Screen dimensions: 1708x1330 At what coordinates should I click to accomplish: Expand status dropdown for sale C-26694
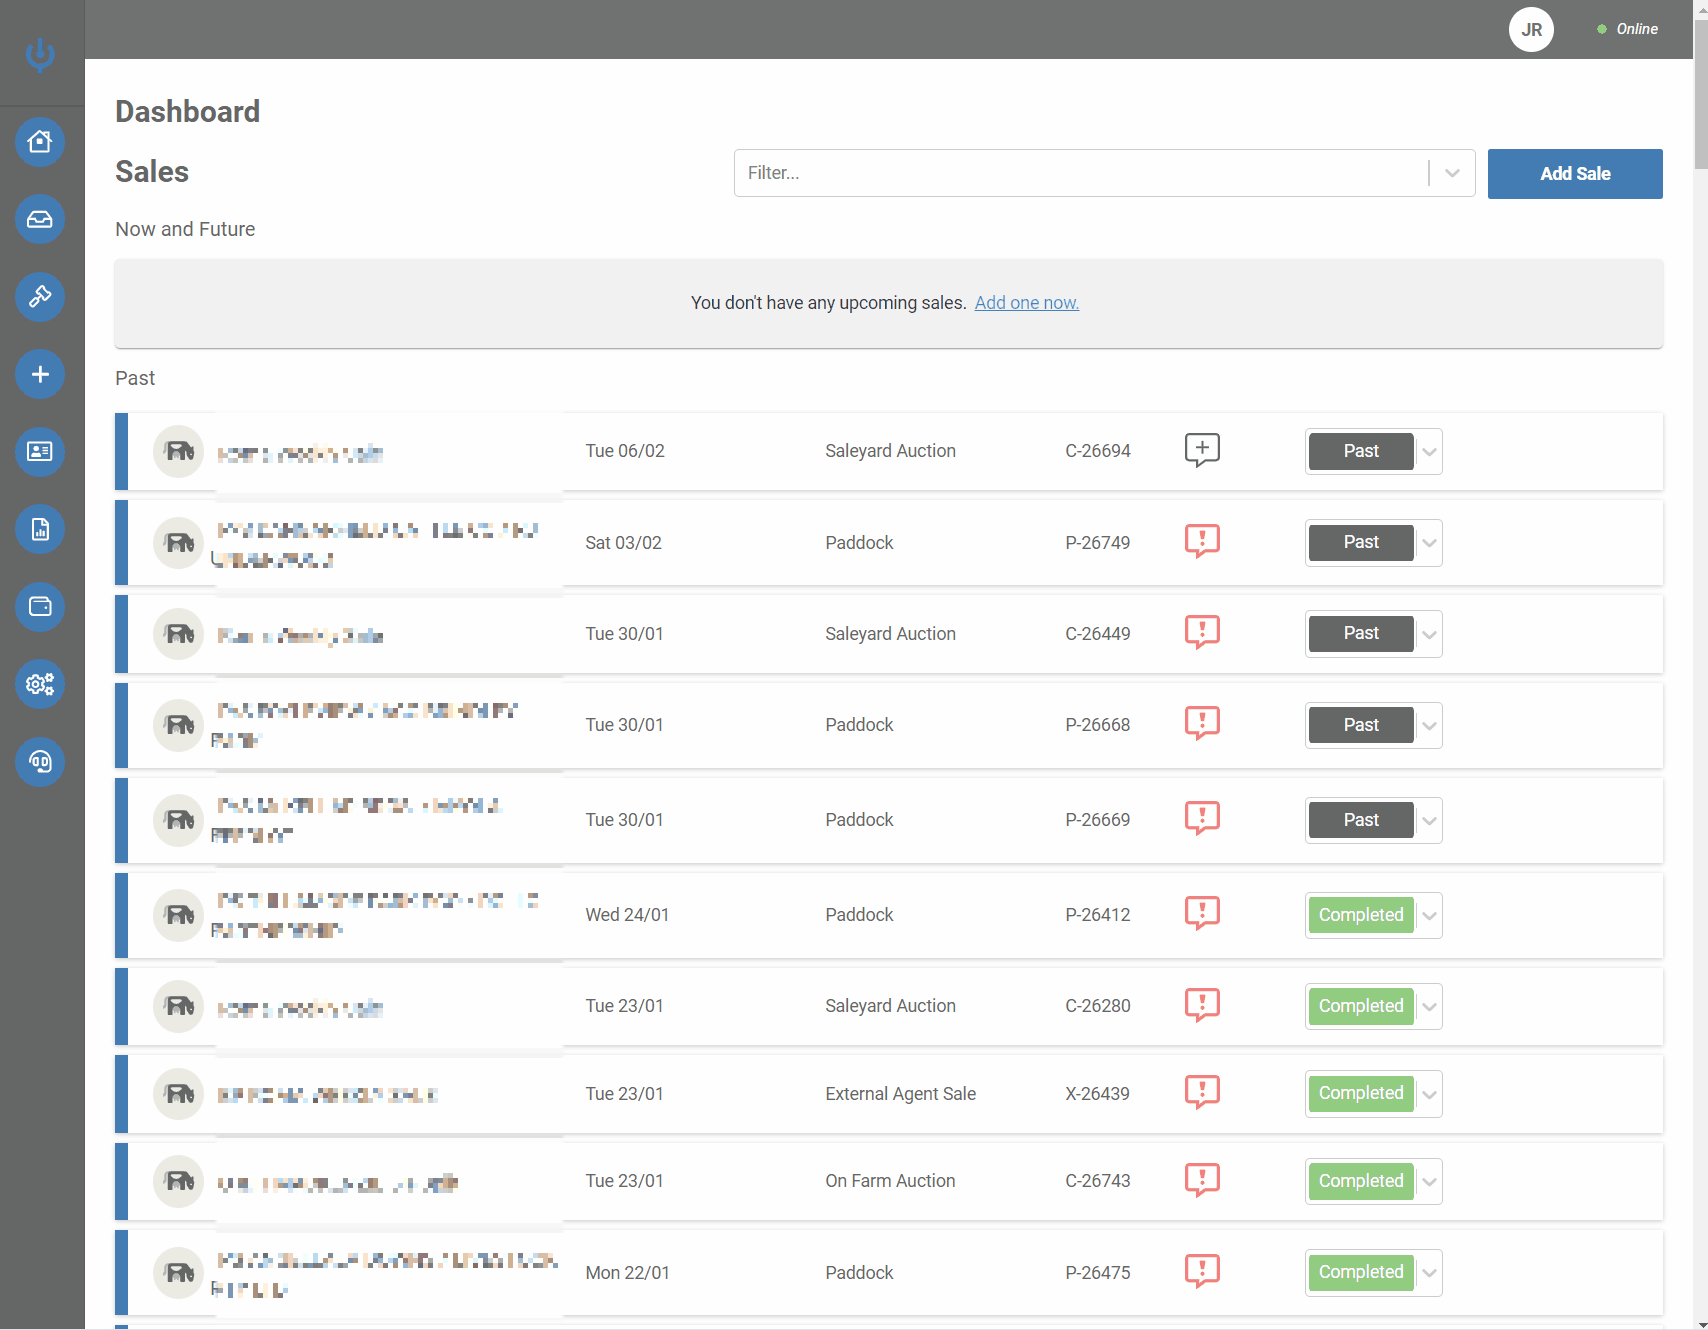click(1430, 452)
